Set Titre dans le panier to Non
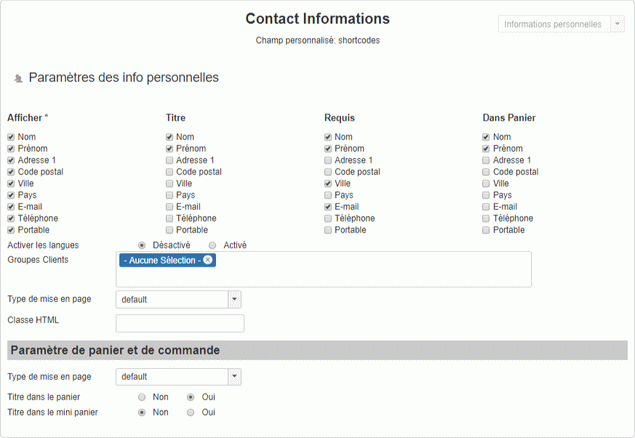Screen dimensions: 635x438 pos(142,397)
